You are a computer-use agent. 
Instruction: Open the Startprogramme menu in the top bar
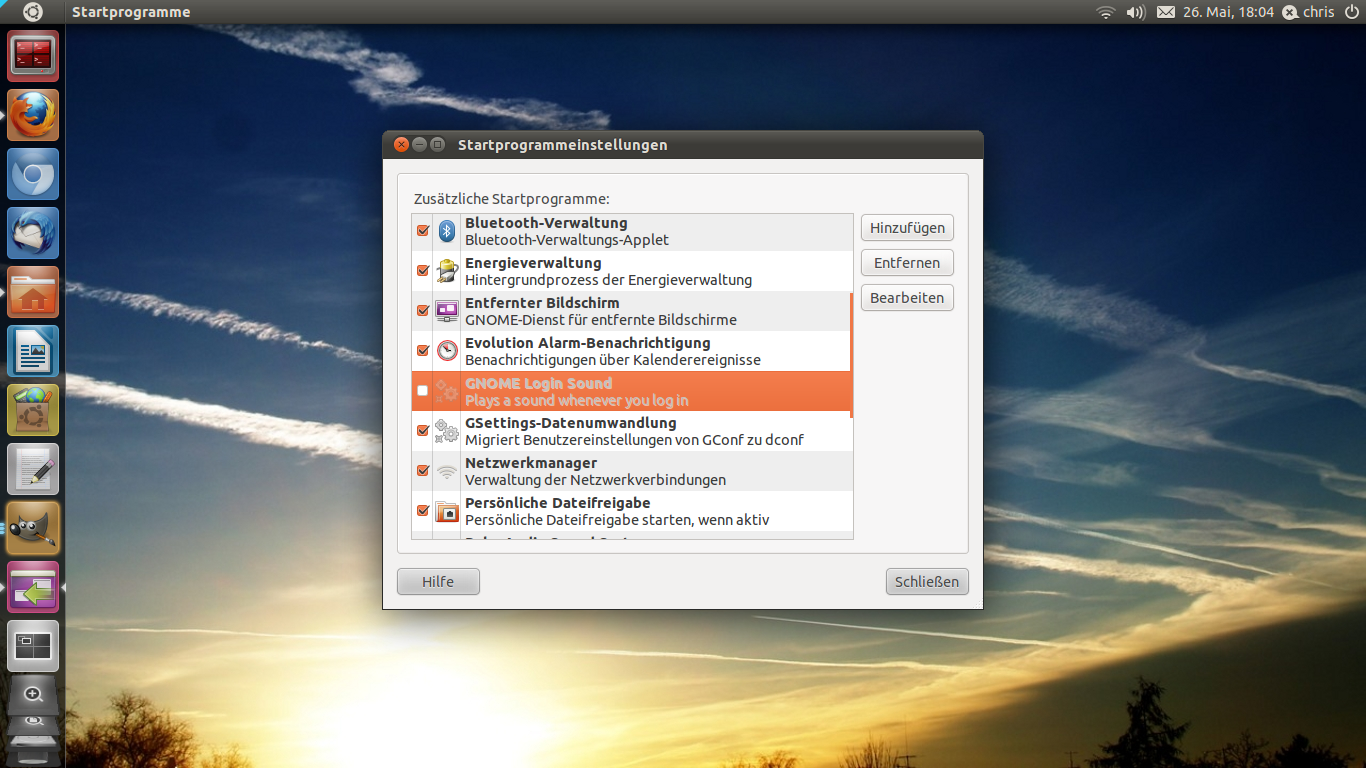click(x=129, y=12)
